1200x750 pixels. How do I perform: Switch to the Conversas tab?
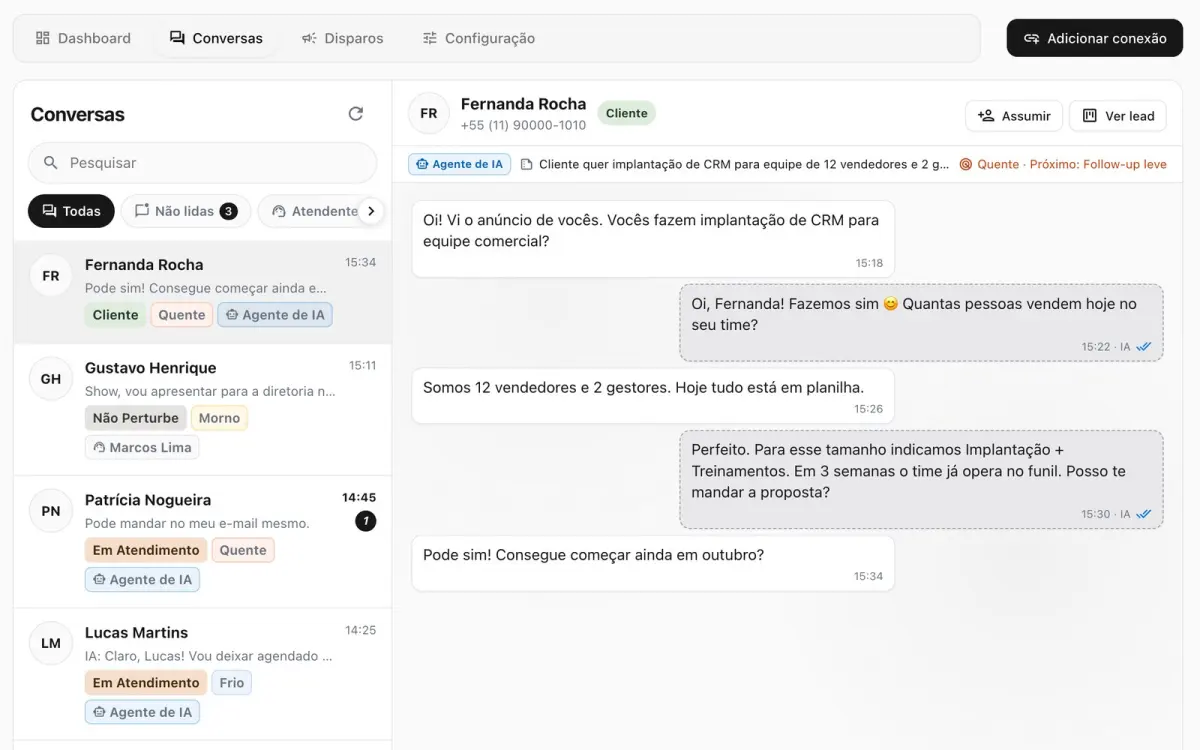[216, 38]
